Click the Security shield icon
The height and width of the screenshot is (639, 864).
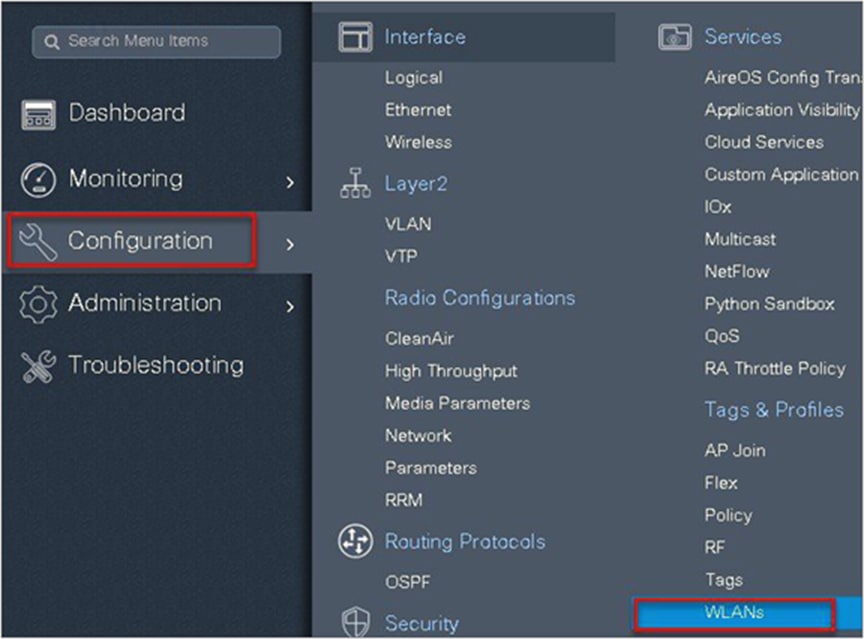[x=355, y=622]
